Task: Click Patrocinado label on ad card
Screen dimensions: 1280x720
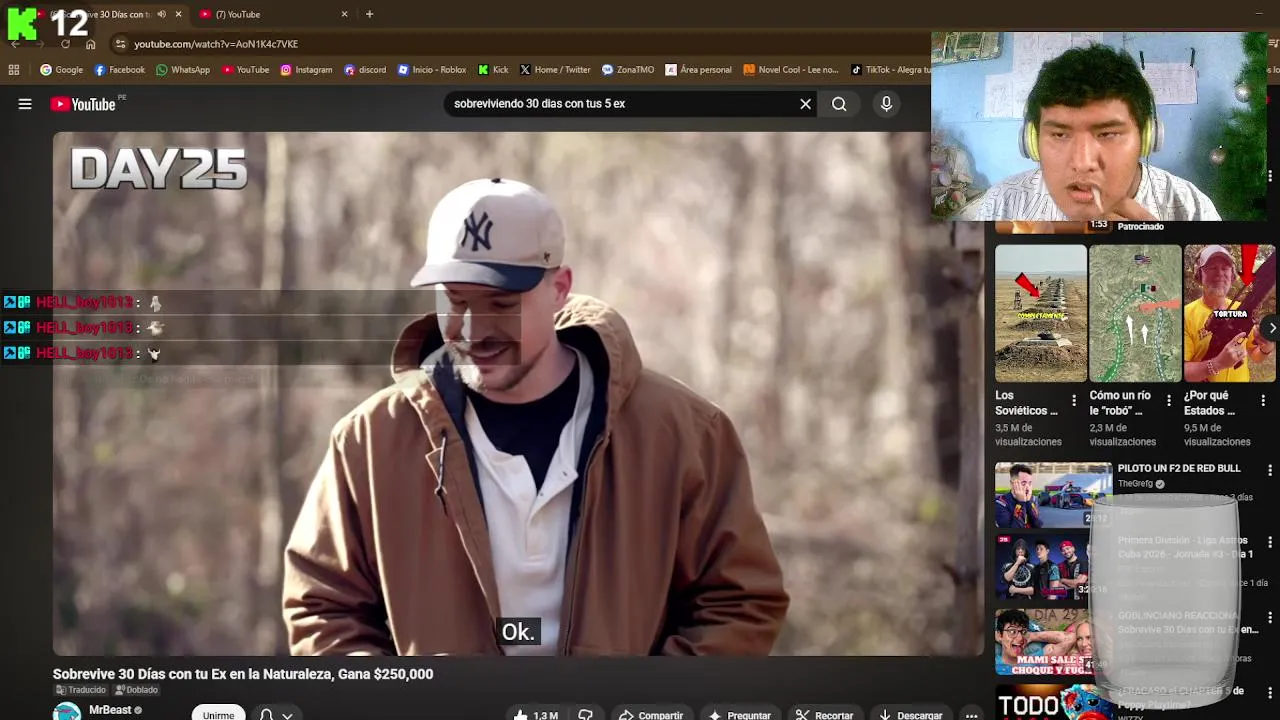Action: tap(1141, 226)
